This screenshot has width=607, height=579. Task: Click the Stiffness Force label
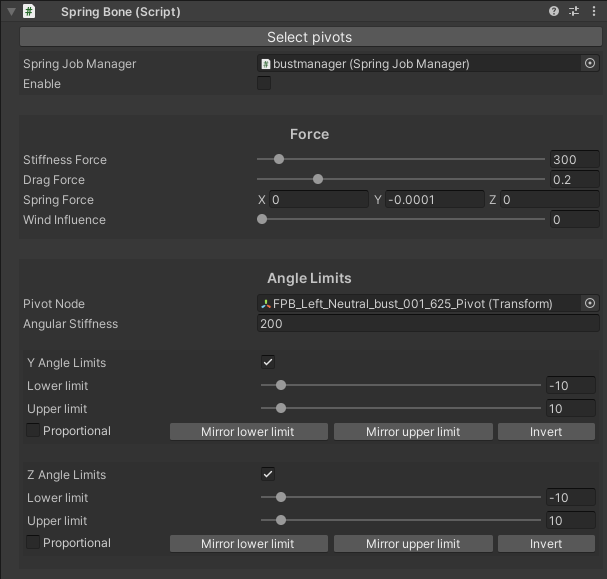[65, 160]
